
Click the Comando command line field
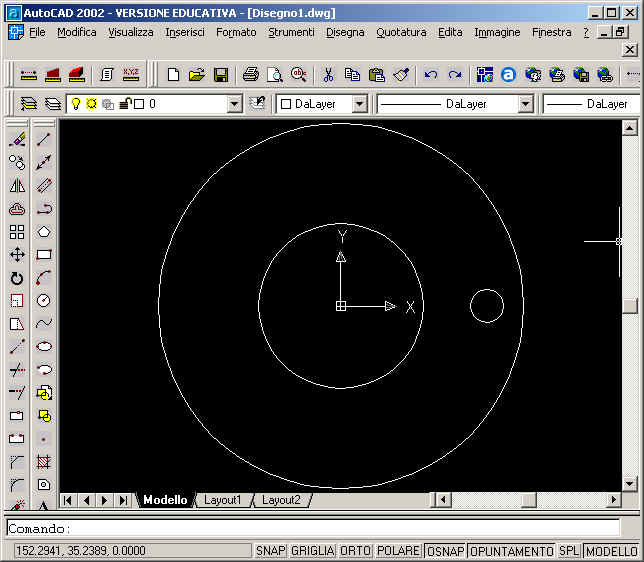[320, 528]
